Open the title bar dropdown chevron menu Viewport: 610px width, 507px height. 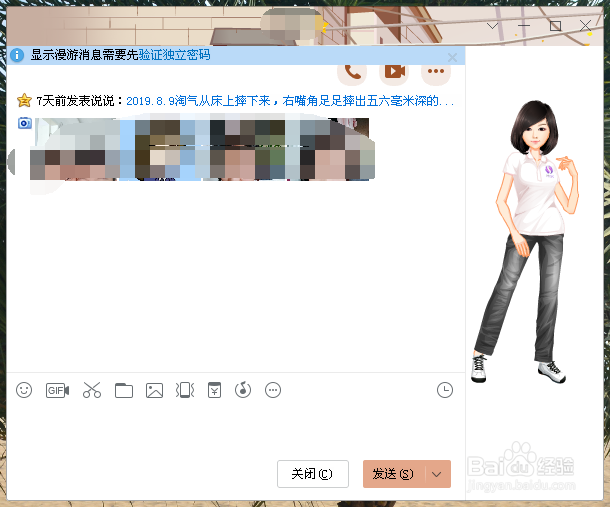tap(493, 26)
